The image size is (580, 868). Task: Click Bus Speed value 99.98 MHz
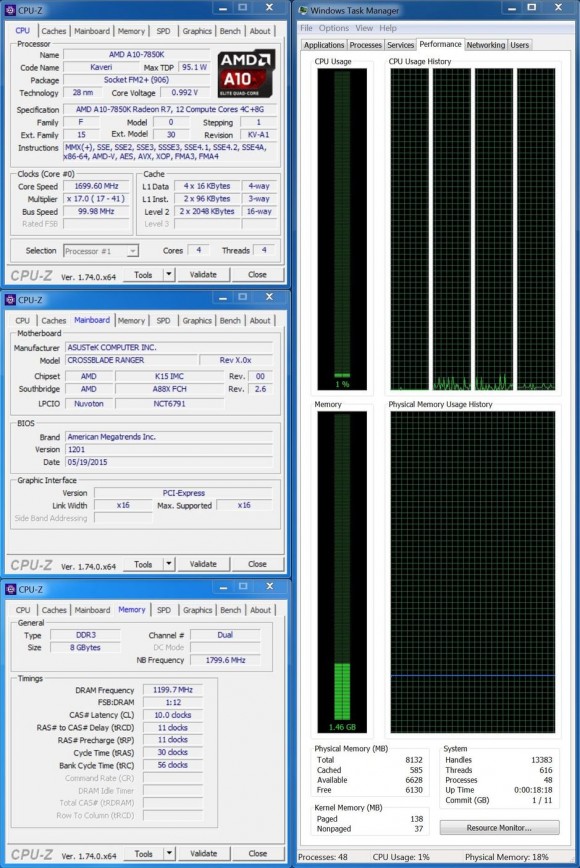[x=96, y=211]
